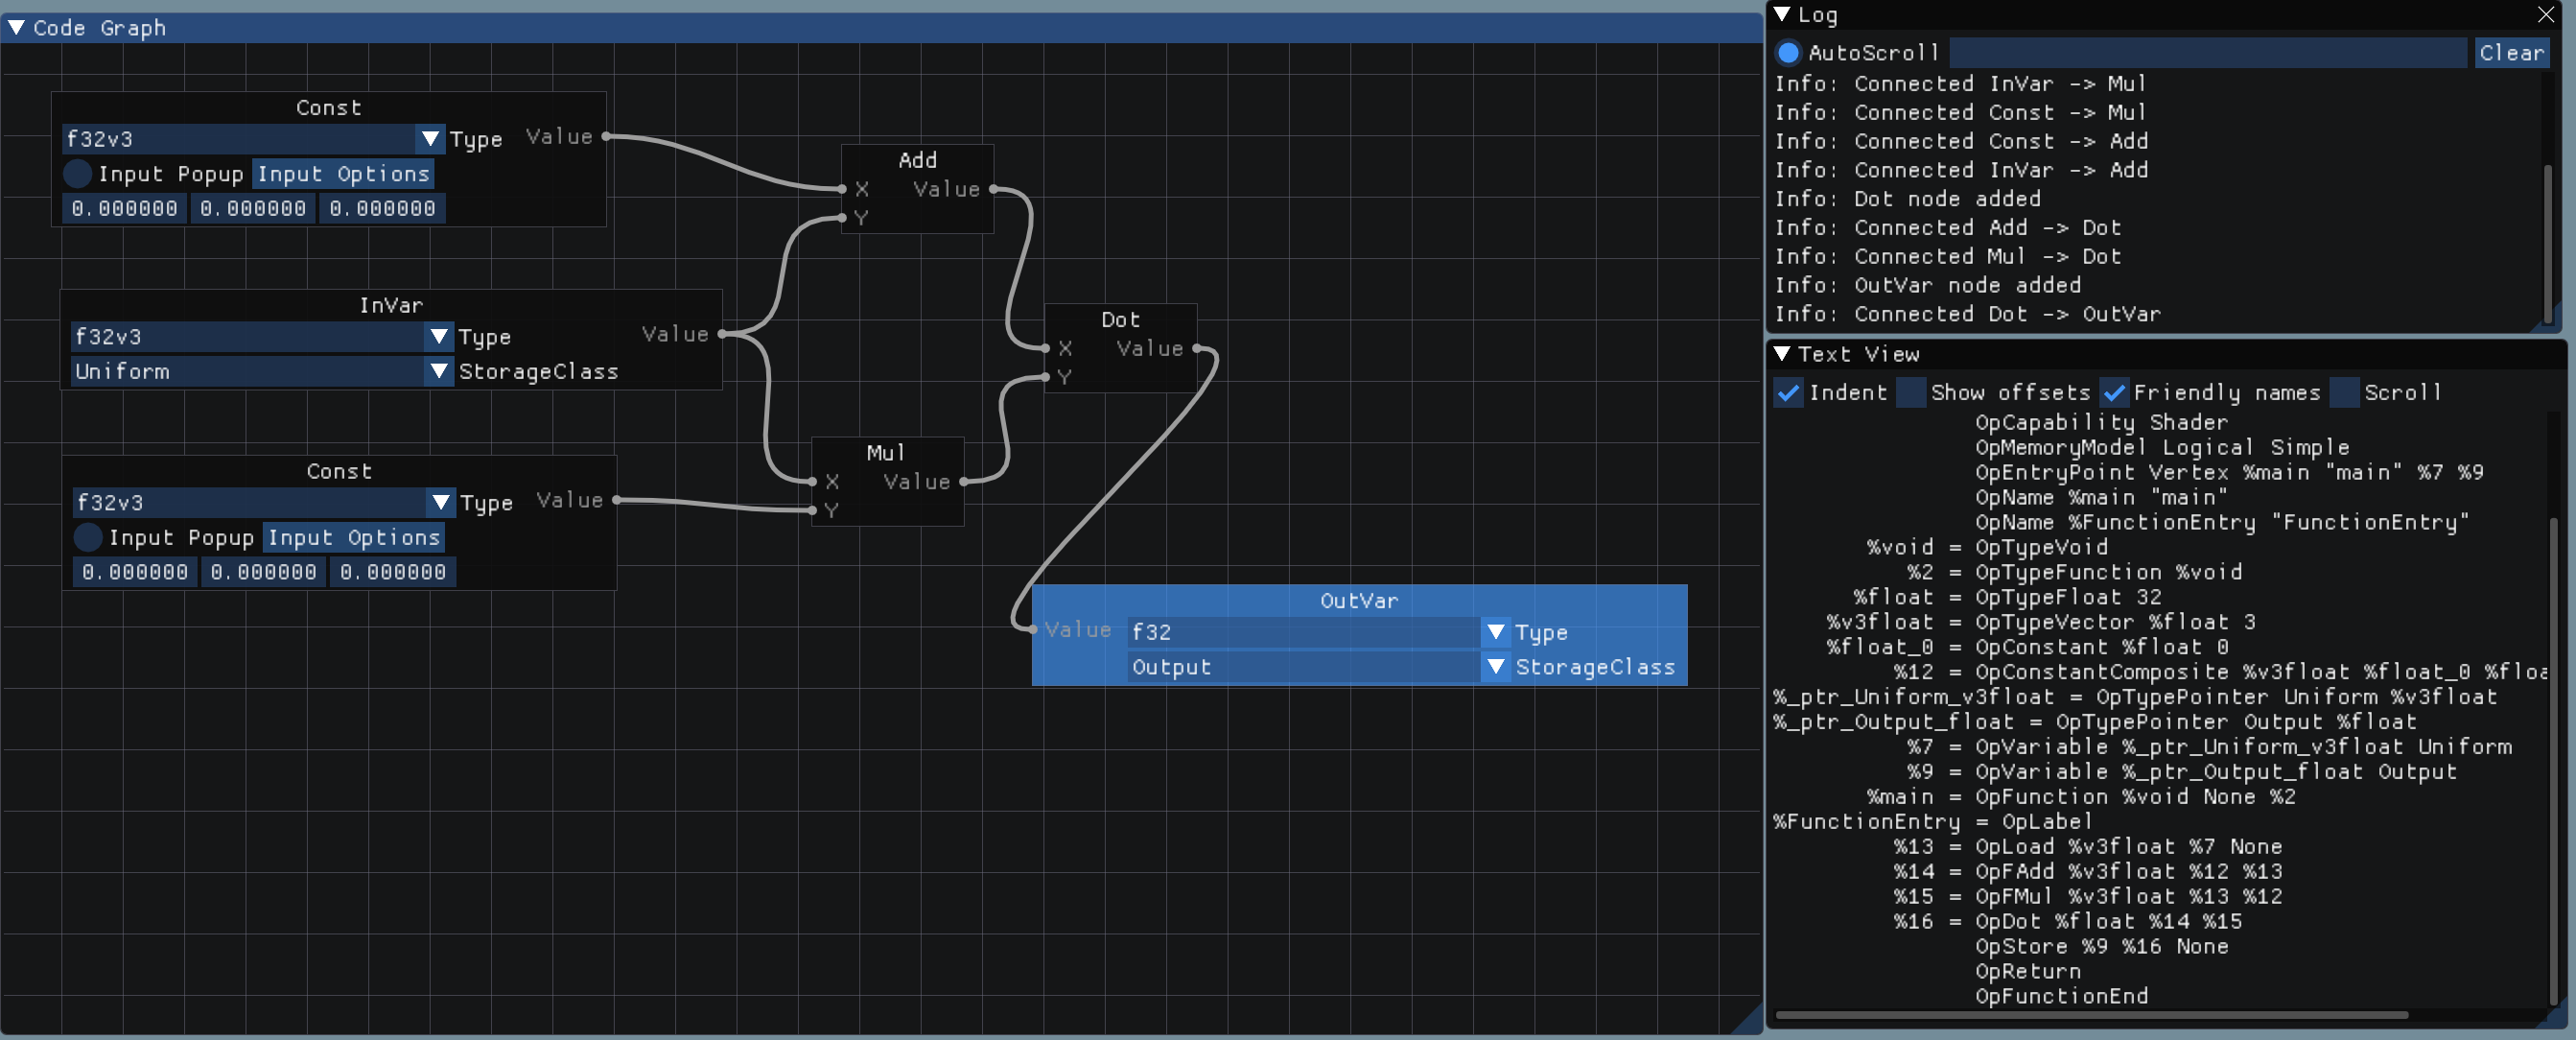Click the Add node's Y input pin
The image size is (2576, 1040).
pyautogui.click(x=842, y=218)
